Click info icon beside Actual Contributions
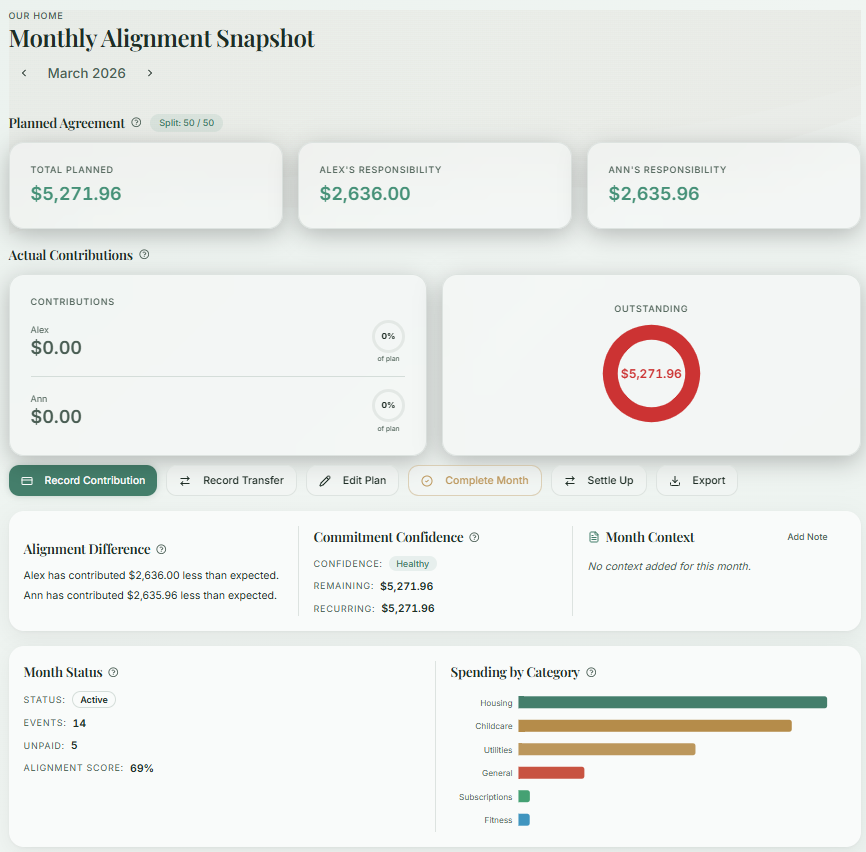This screenshot has width=866, height=852. click(144, 255)
